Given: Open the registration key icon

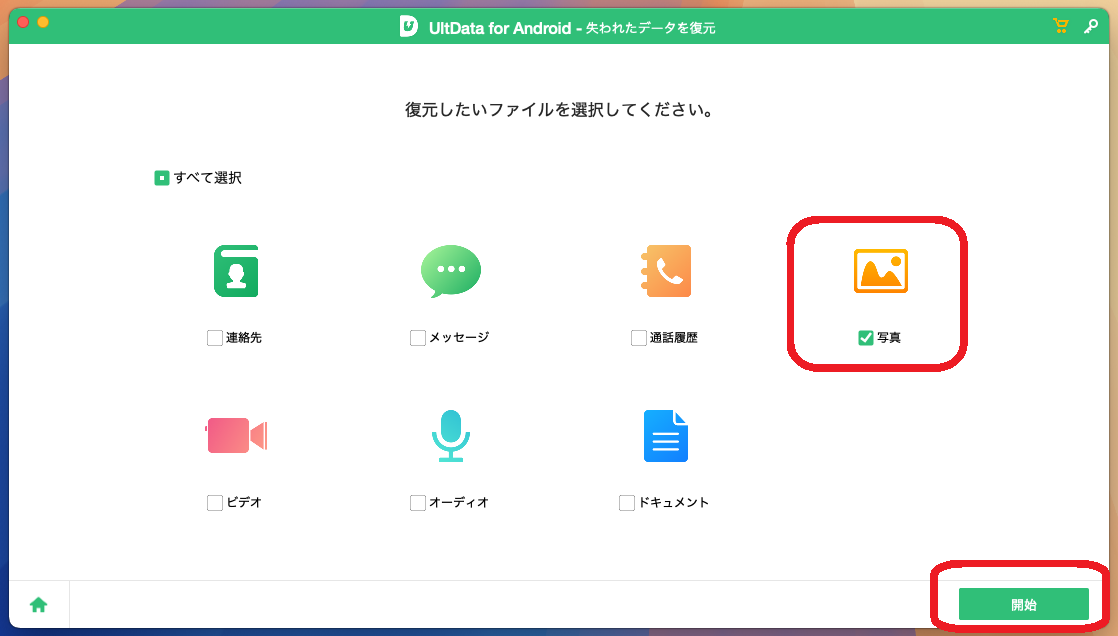Looking at the screenshot, I should coord(1091,26).
